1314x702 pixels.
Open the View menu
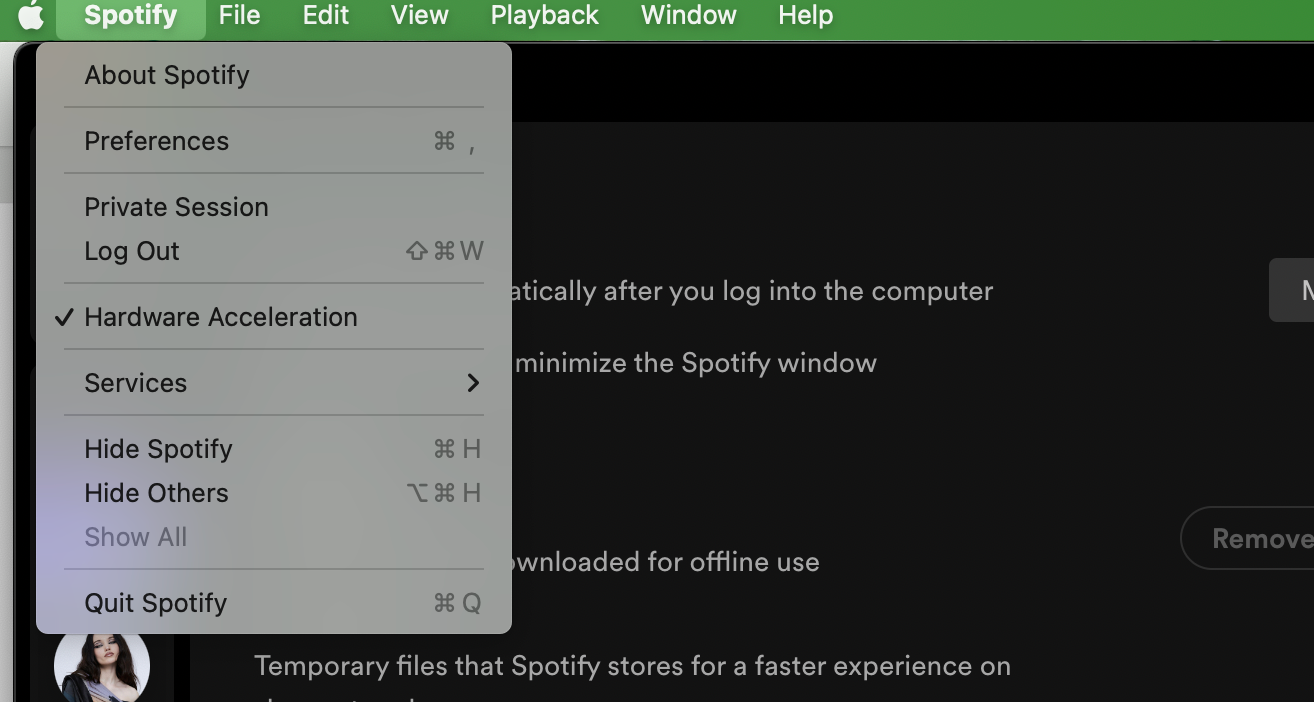pos(420,16)
